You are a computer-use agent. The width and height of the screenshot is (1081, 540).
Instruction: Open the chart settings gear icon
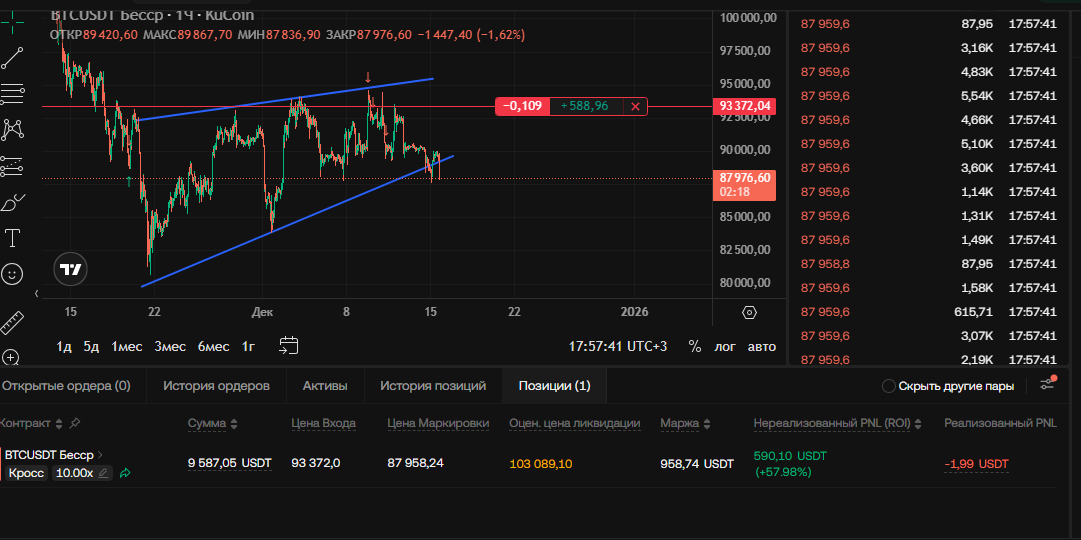tap(749, 312)
